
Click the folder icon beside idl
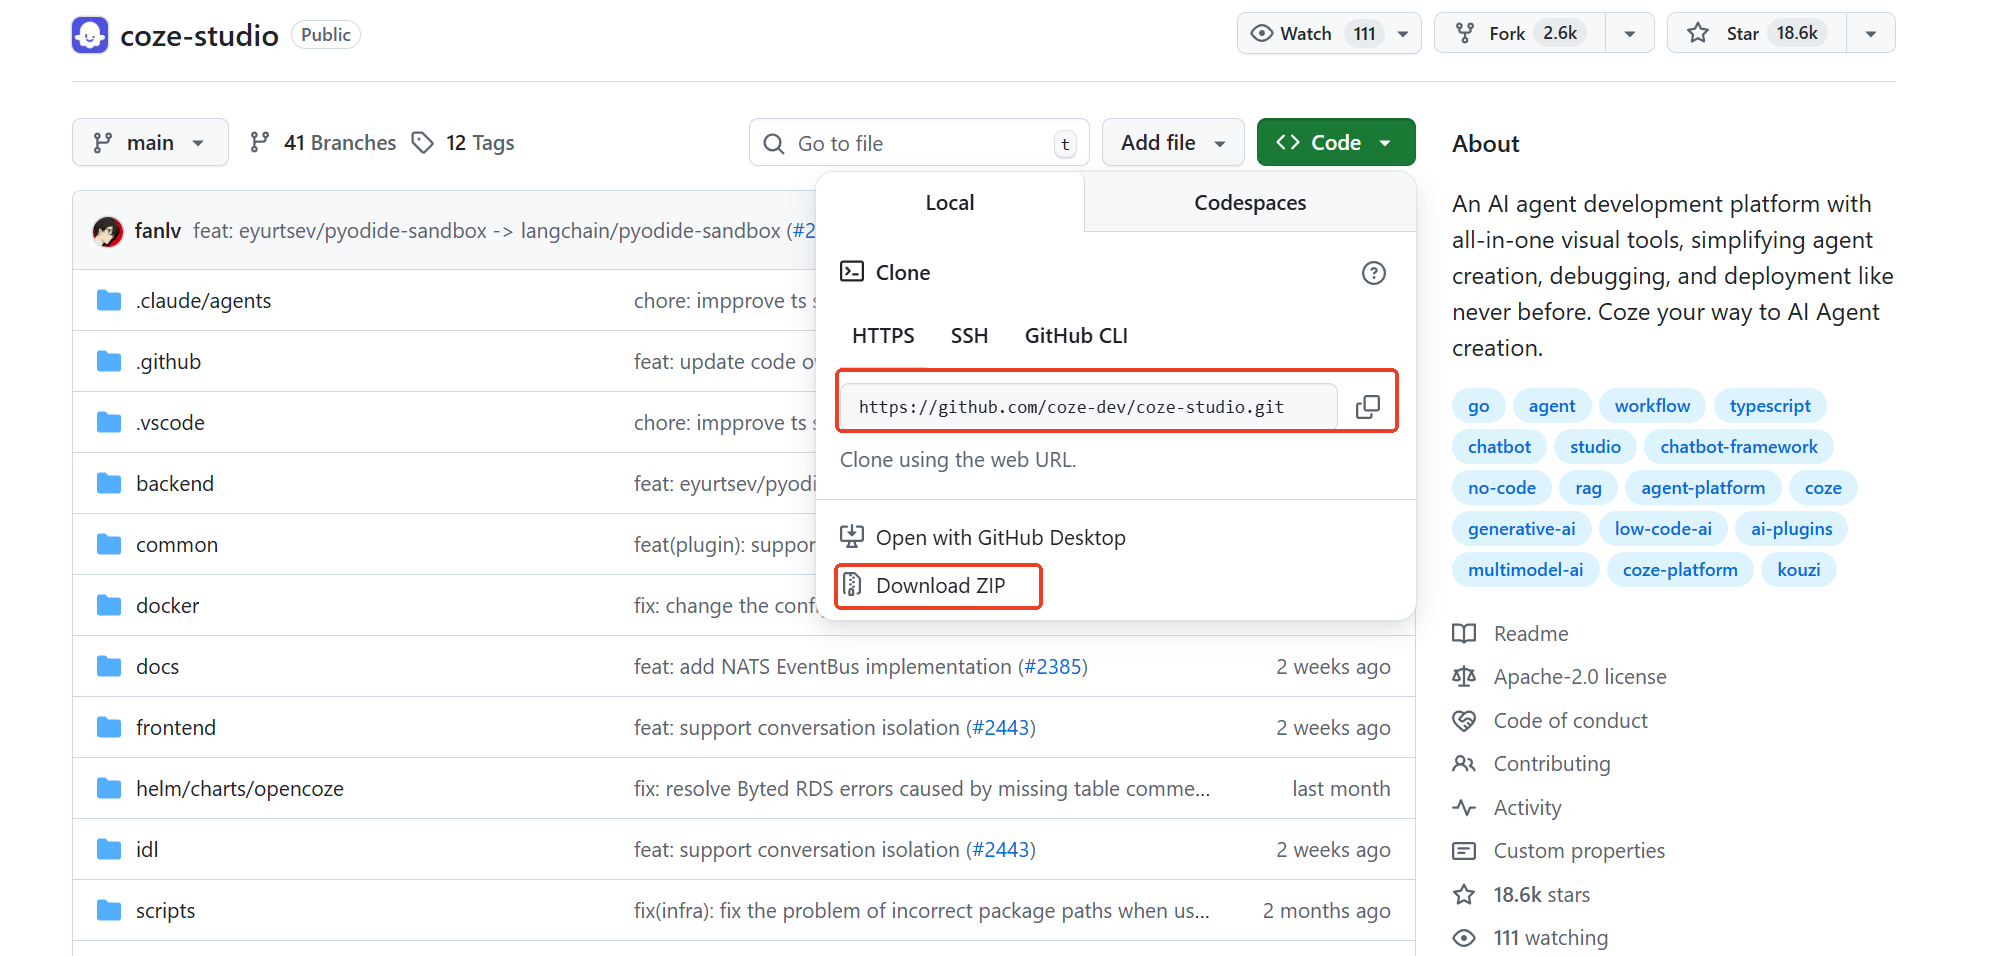[x=109, y=850]
